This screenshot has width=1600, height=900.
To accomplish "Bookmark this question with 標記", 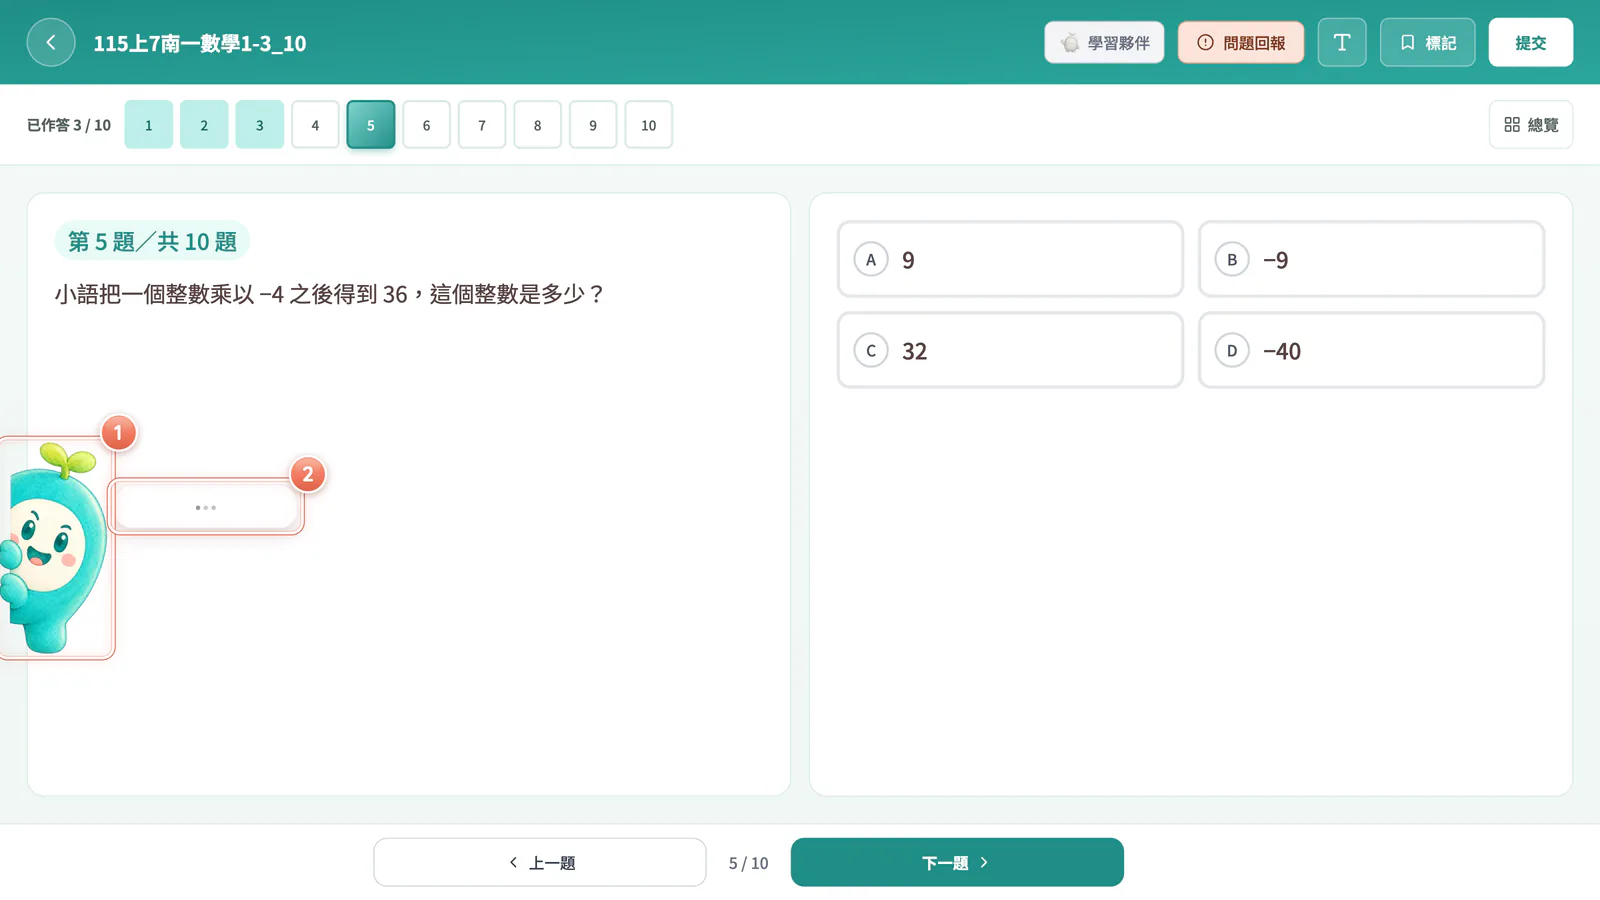I will [1427, 42].
